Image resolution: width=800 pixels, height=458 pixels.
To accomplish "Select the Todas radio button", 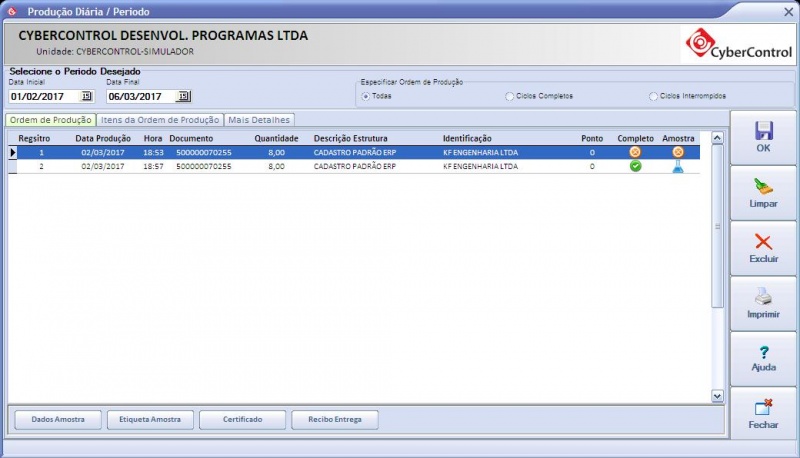I will tap(365, 96).
